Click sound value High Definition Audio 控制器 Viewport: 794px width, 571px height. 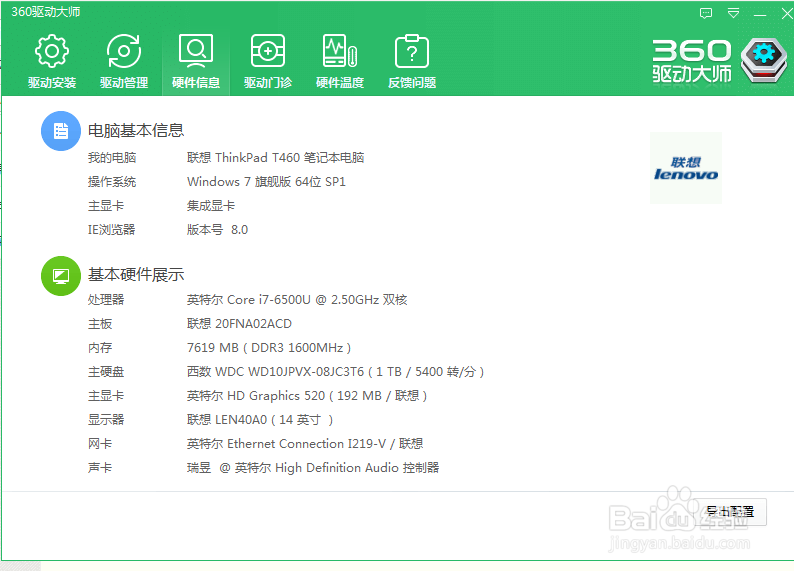313,468
